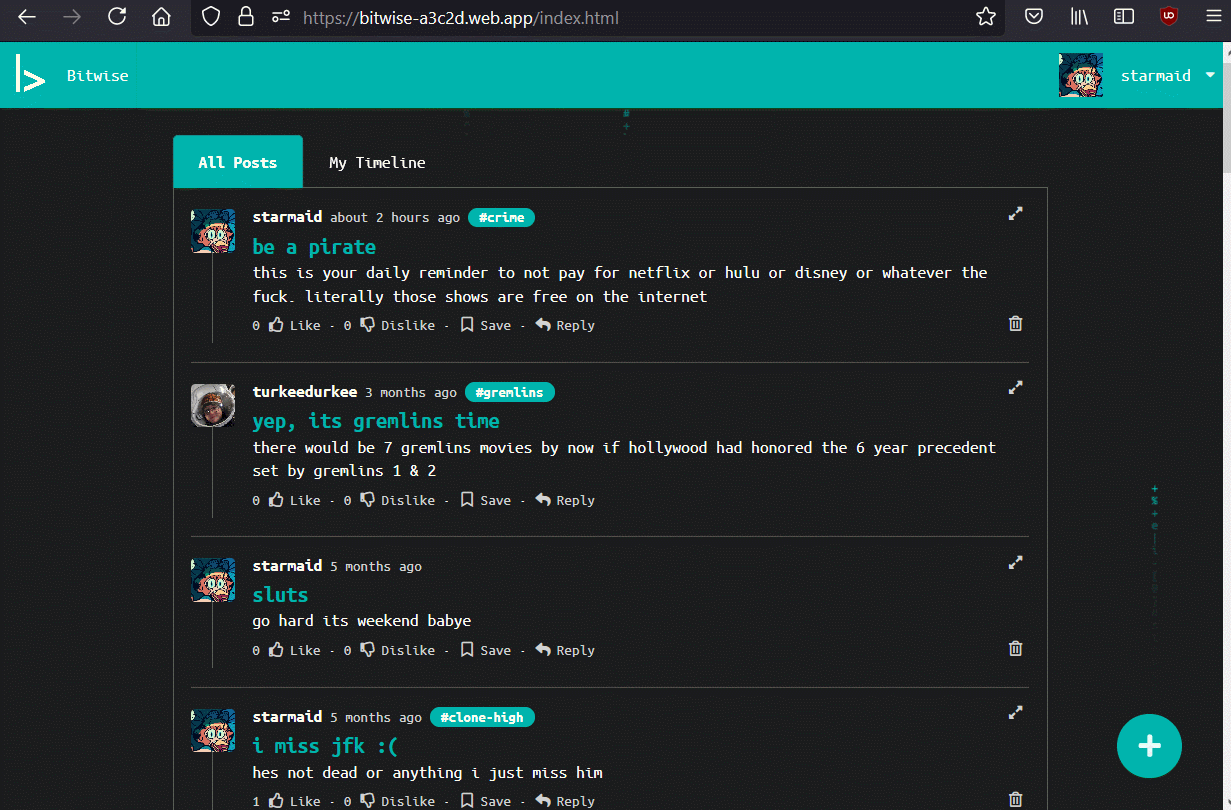Select the All Posts tab
The image size is (1231, 810).
[237, 162]
